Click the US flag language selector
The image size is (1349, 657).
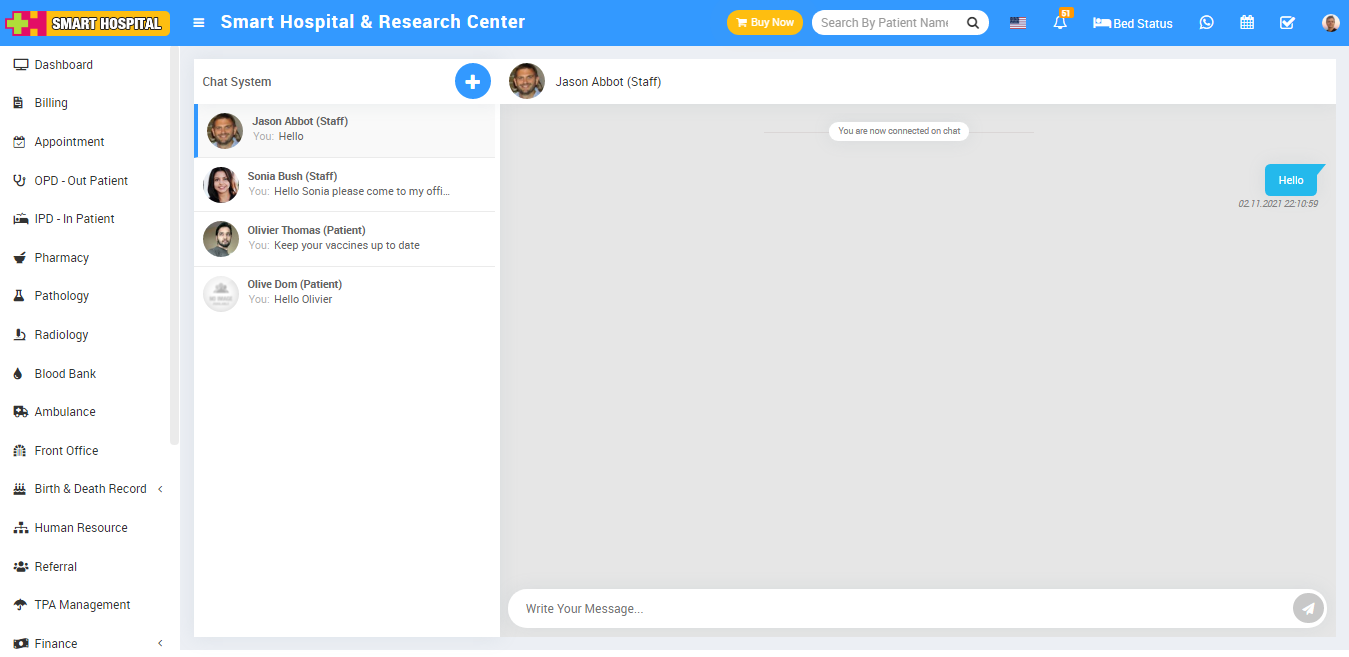point(1018,23)
